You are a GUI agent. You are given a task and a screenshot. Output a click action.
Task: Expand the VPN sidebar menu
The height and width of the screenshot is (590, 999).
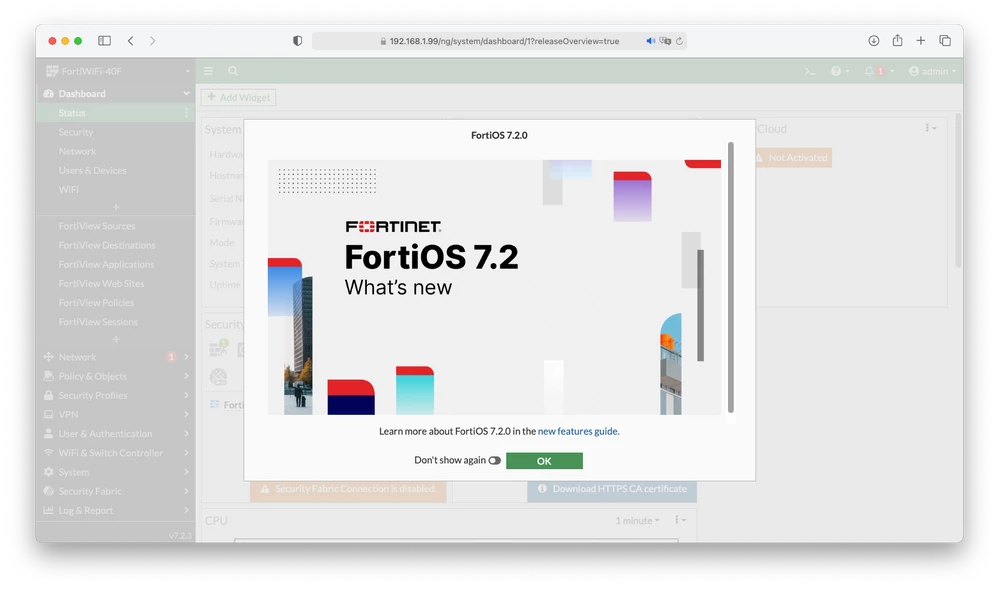[116, 414]
